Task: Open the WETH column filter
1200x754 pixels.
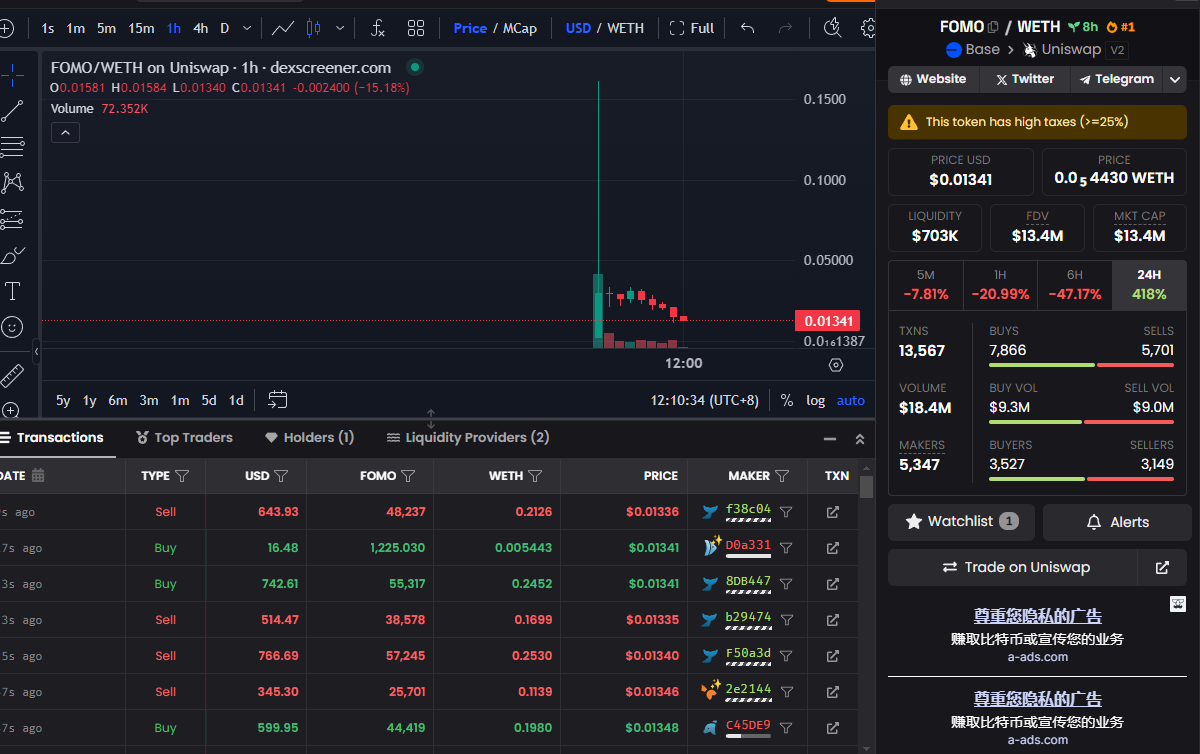Action: click(x=535, y=476)
